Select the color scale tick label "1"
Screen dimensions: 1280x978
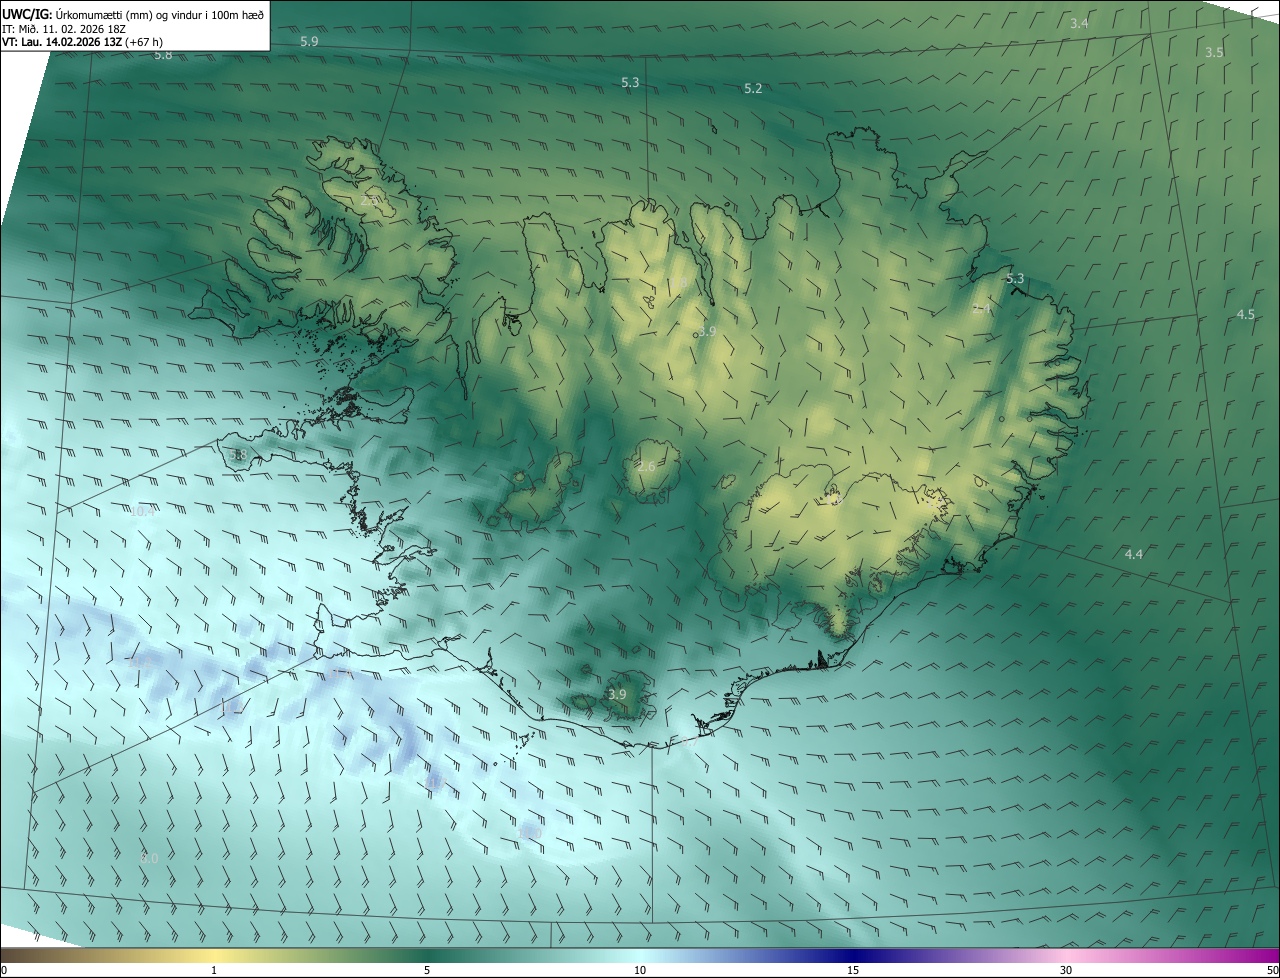(x=214, y=970)
